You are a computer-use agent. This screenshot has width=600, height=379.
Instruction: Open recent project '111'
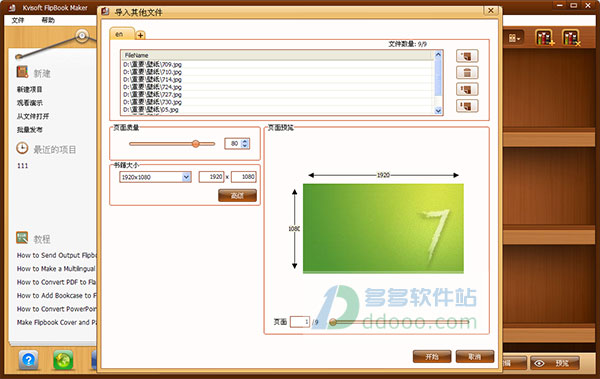tap(23, 166)
